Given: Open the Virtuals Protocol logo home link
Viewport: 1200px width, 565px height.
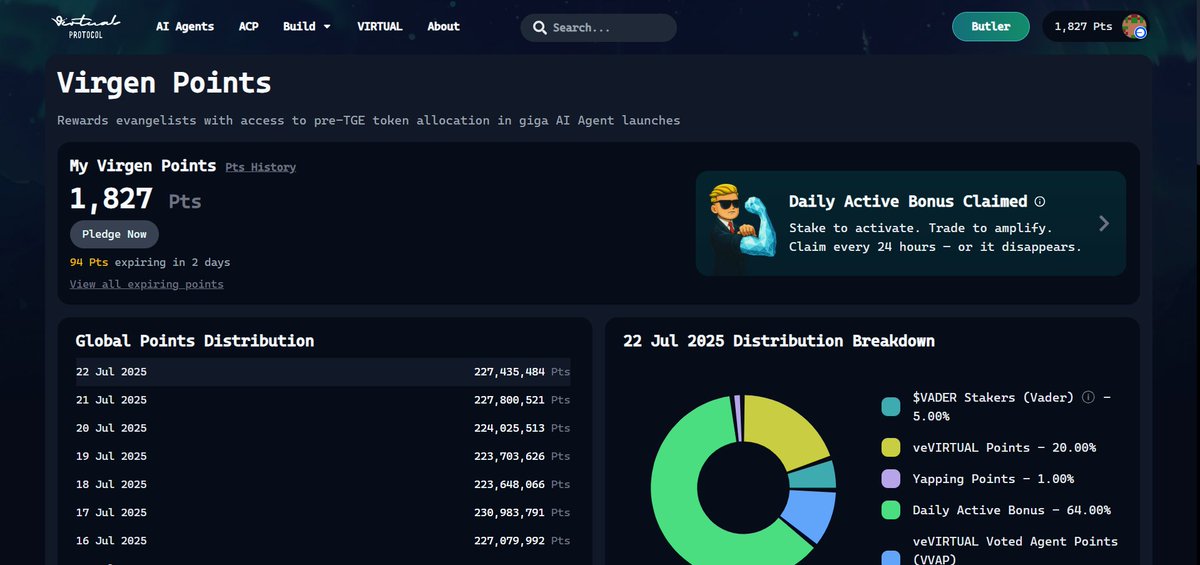Looking at the screenshot, I should point(86,26).
